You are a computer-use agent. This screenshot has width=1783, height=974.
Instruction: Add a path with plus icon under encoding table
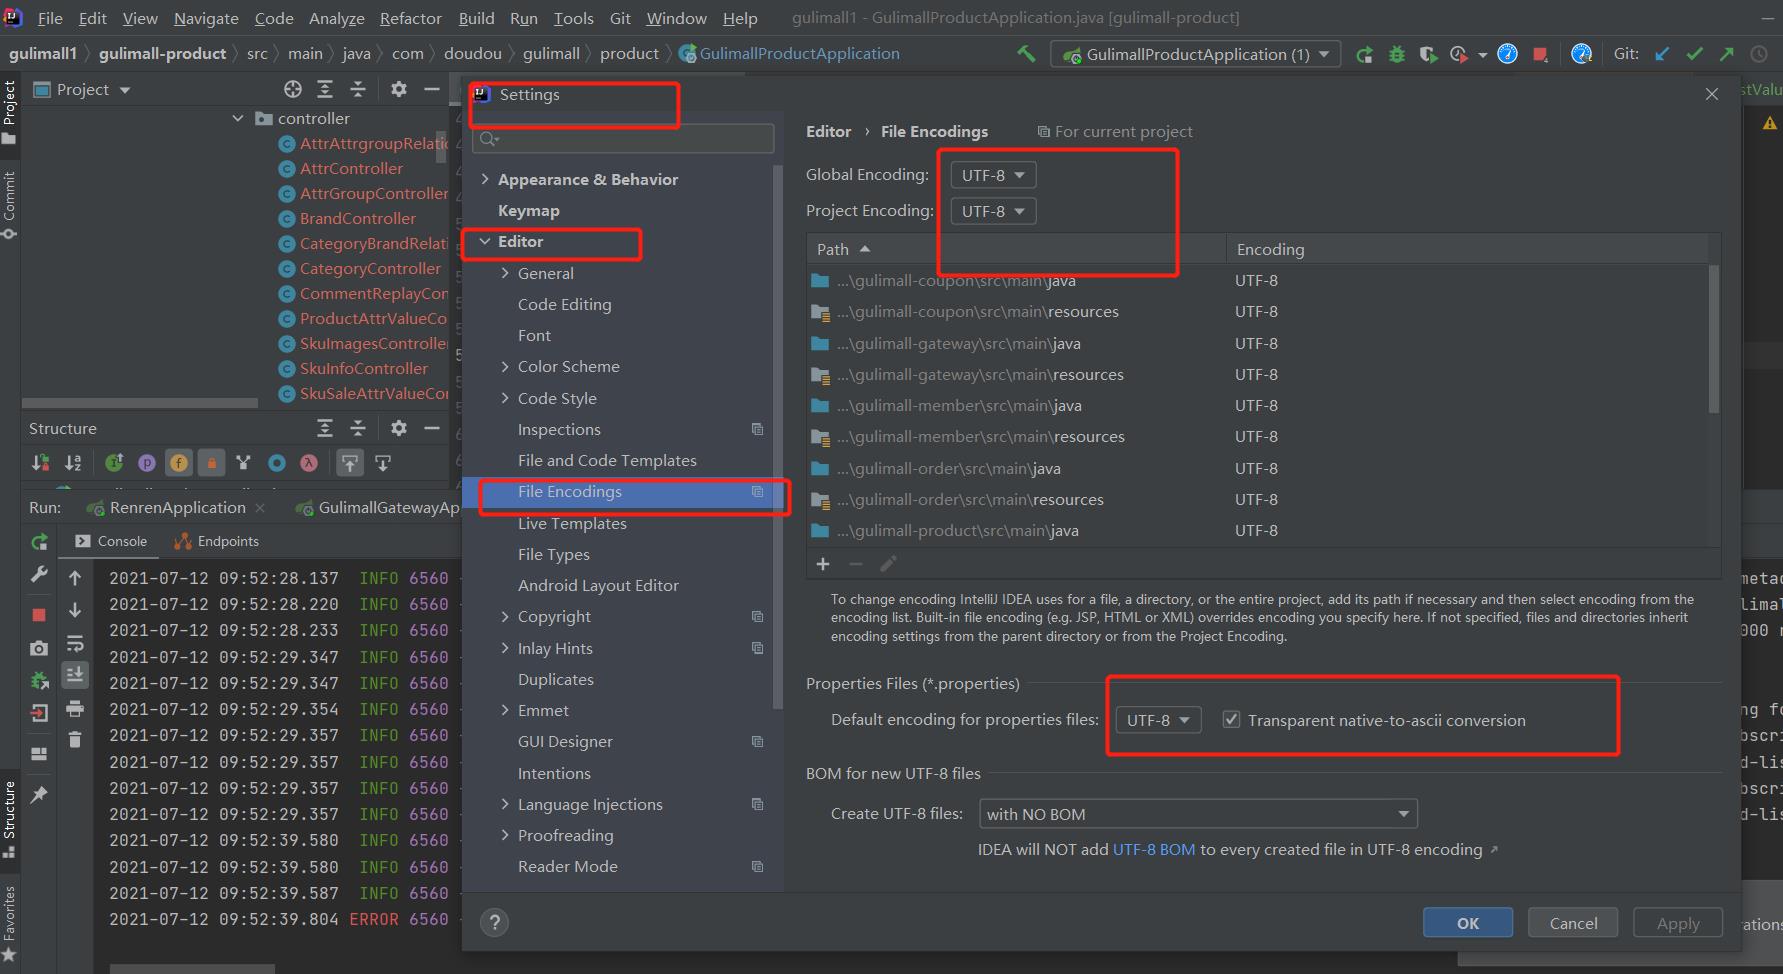pyautogui.click(x=823, y=564)
